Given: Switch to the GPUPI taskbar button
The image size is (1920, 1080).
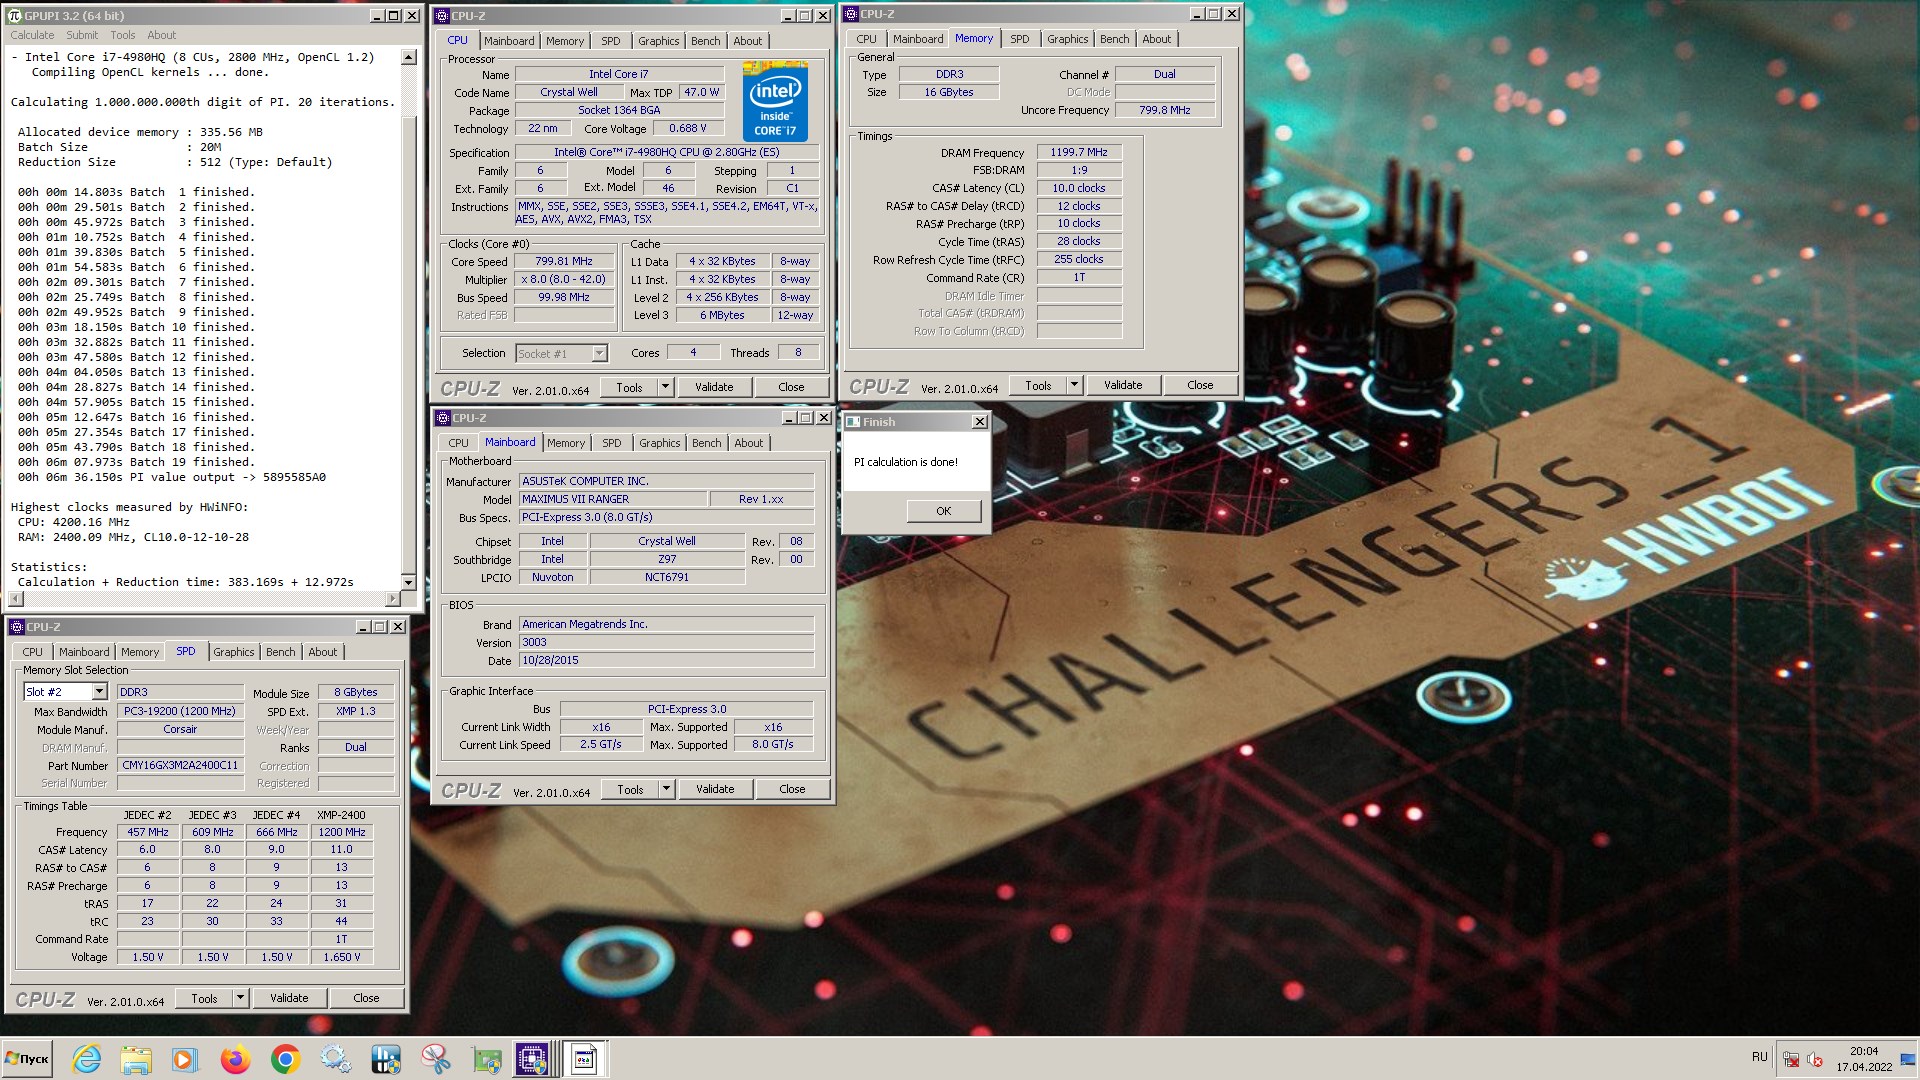Looking at the screenshot, I should click(x=584, y=1059).
